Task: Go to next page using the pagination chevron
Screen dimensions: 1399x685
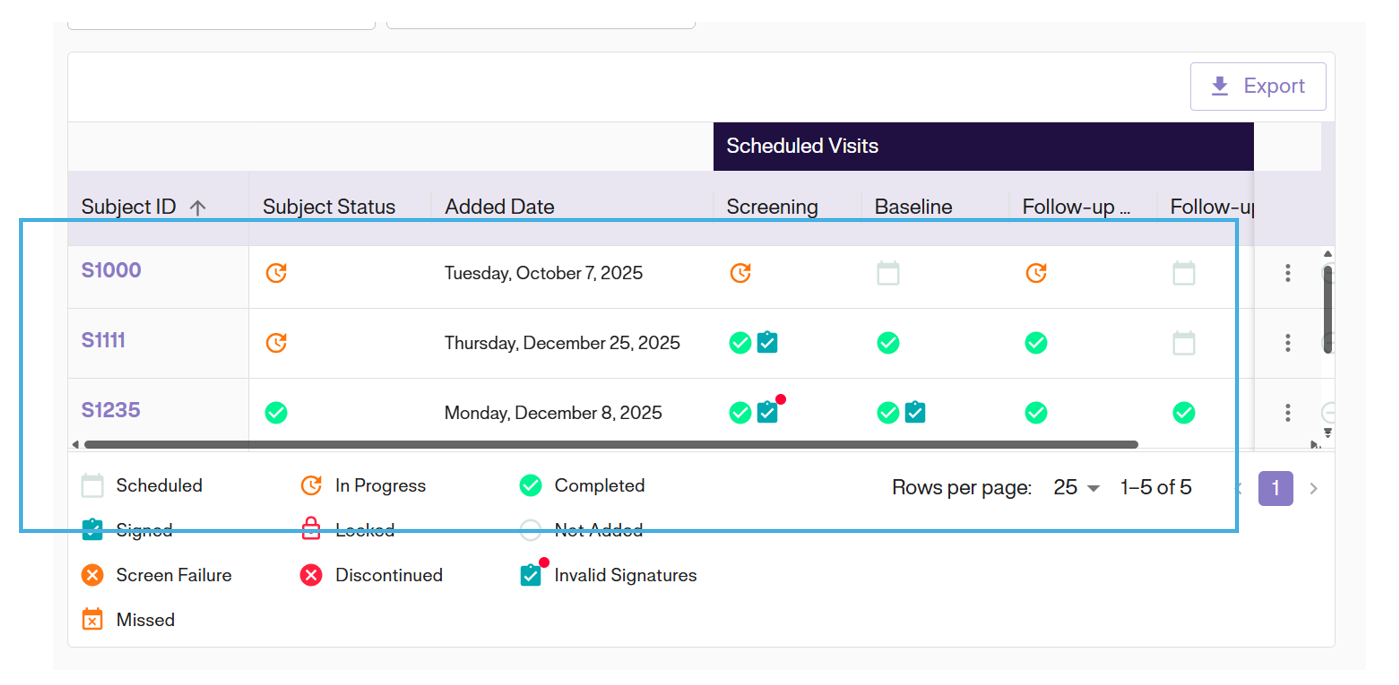Action: tap(1314, 488)
